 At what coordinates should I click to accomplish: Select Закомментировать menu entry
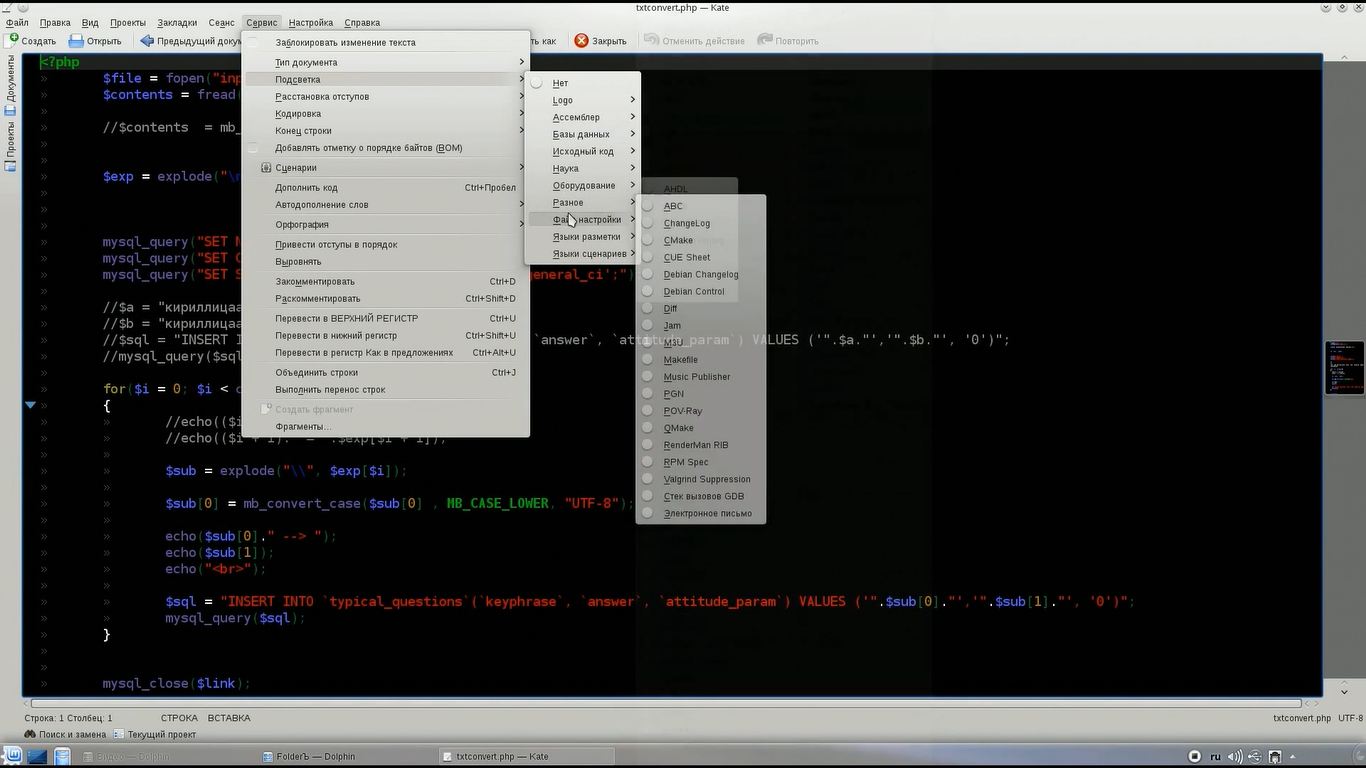pyautogui.click(x=315, y=282)
